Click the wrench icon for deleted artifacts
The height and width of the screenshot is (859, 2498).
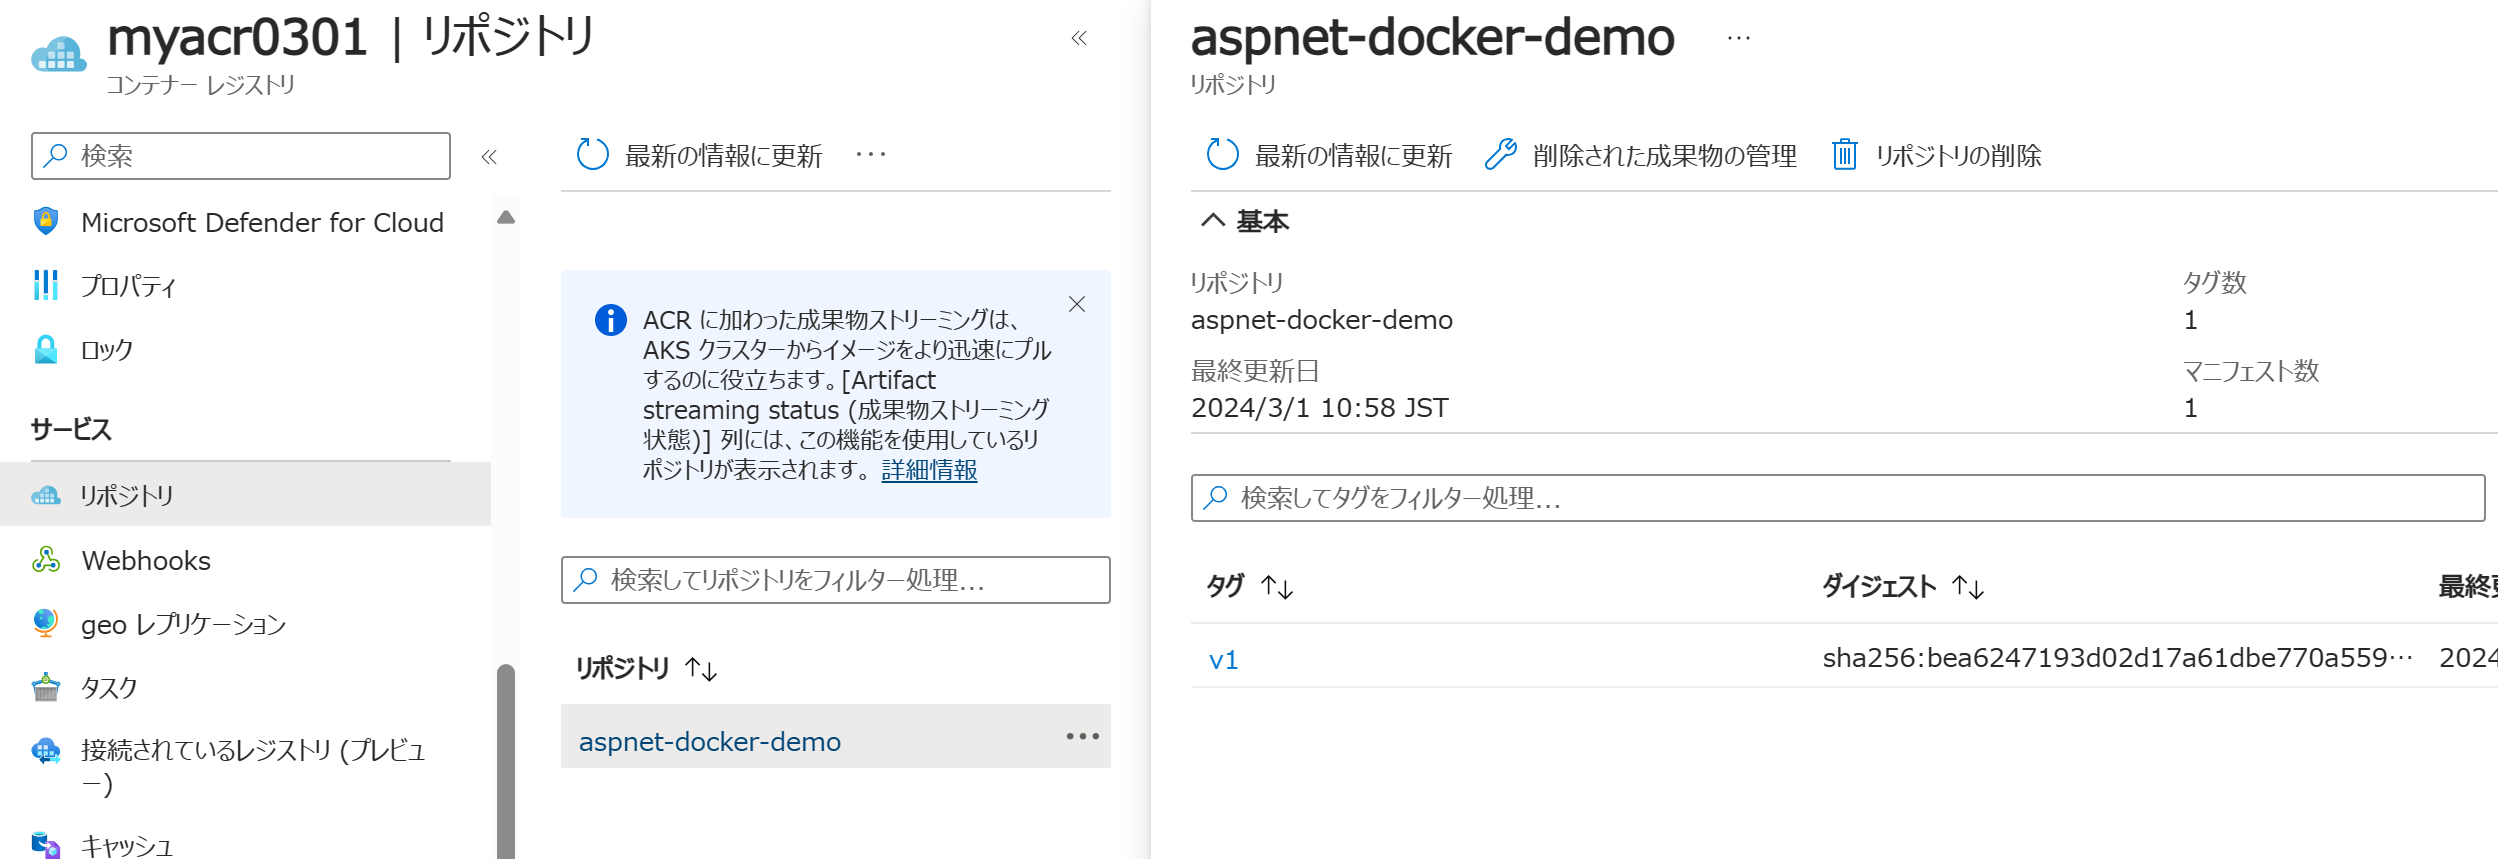[x=1501, y=154]
